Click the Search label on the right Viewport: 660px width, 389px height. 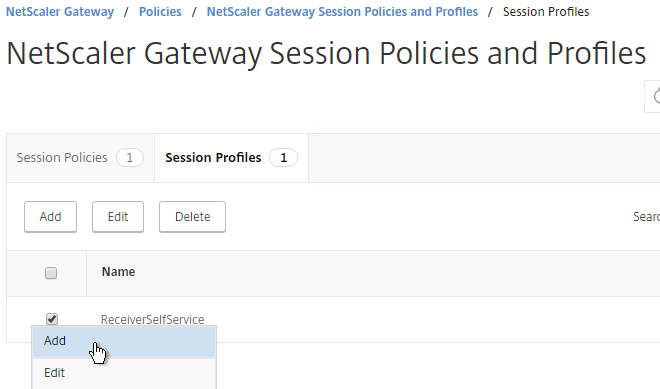[x=647, y=217]
